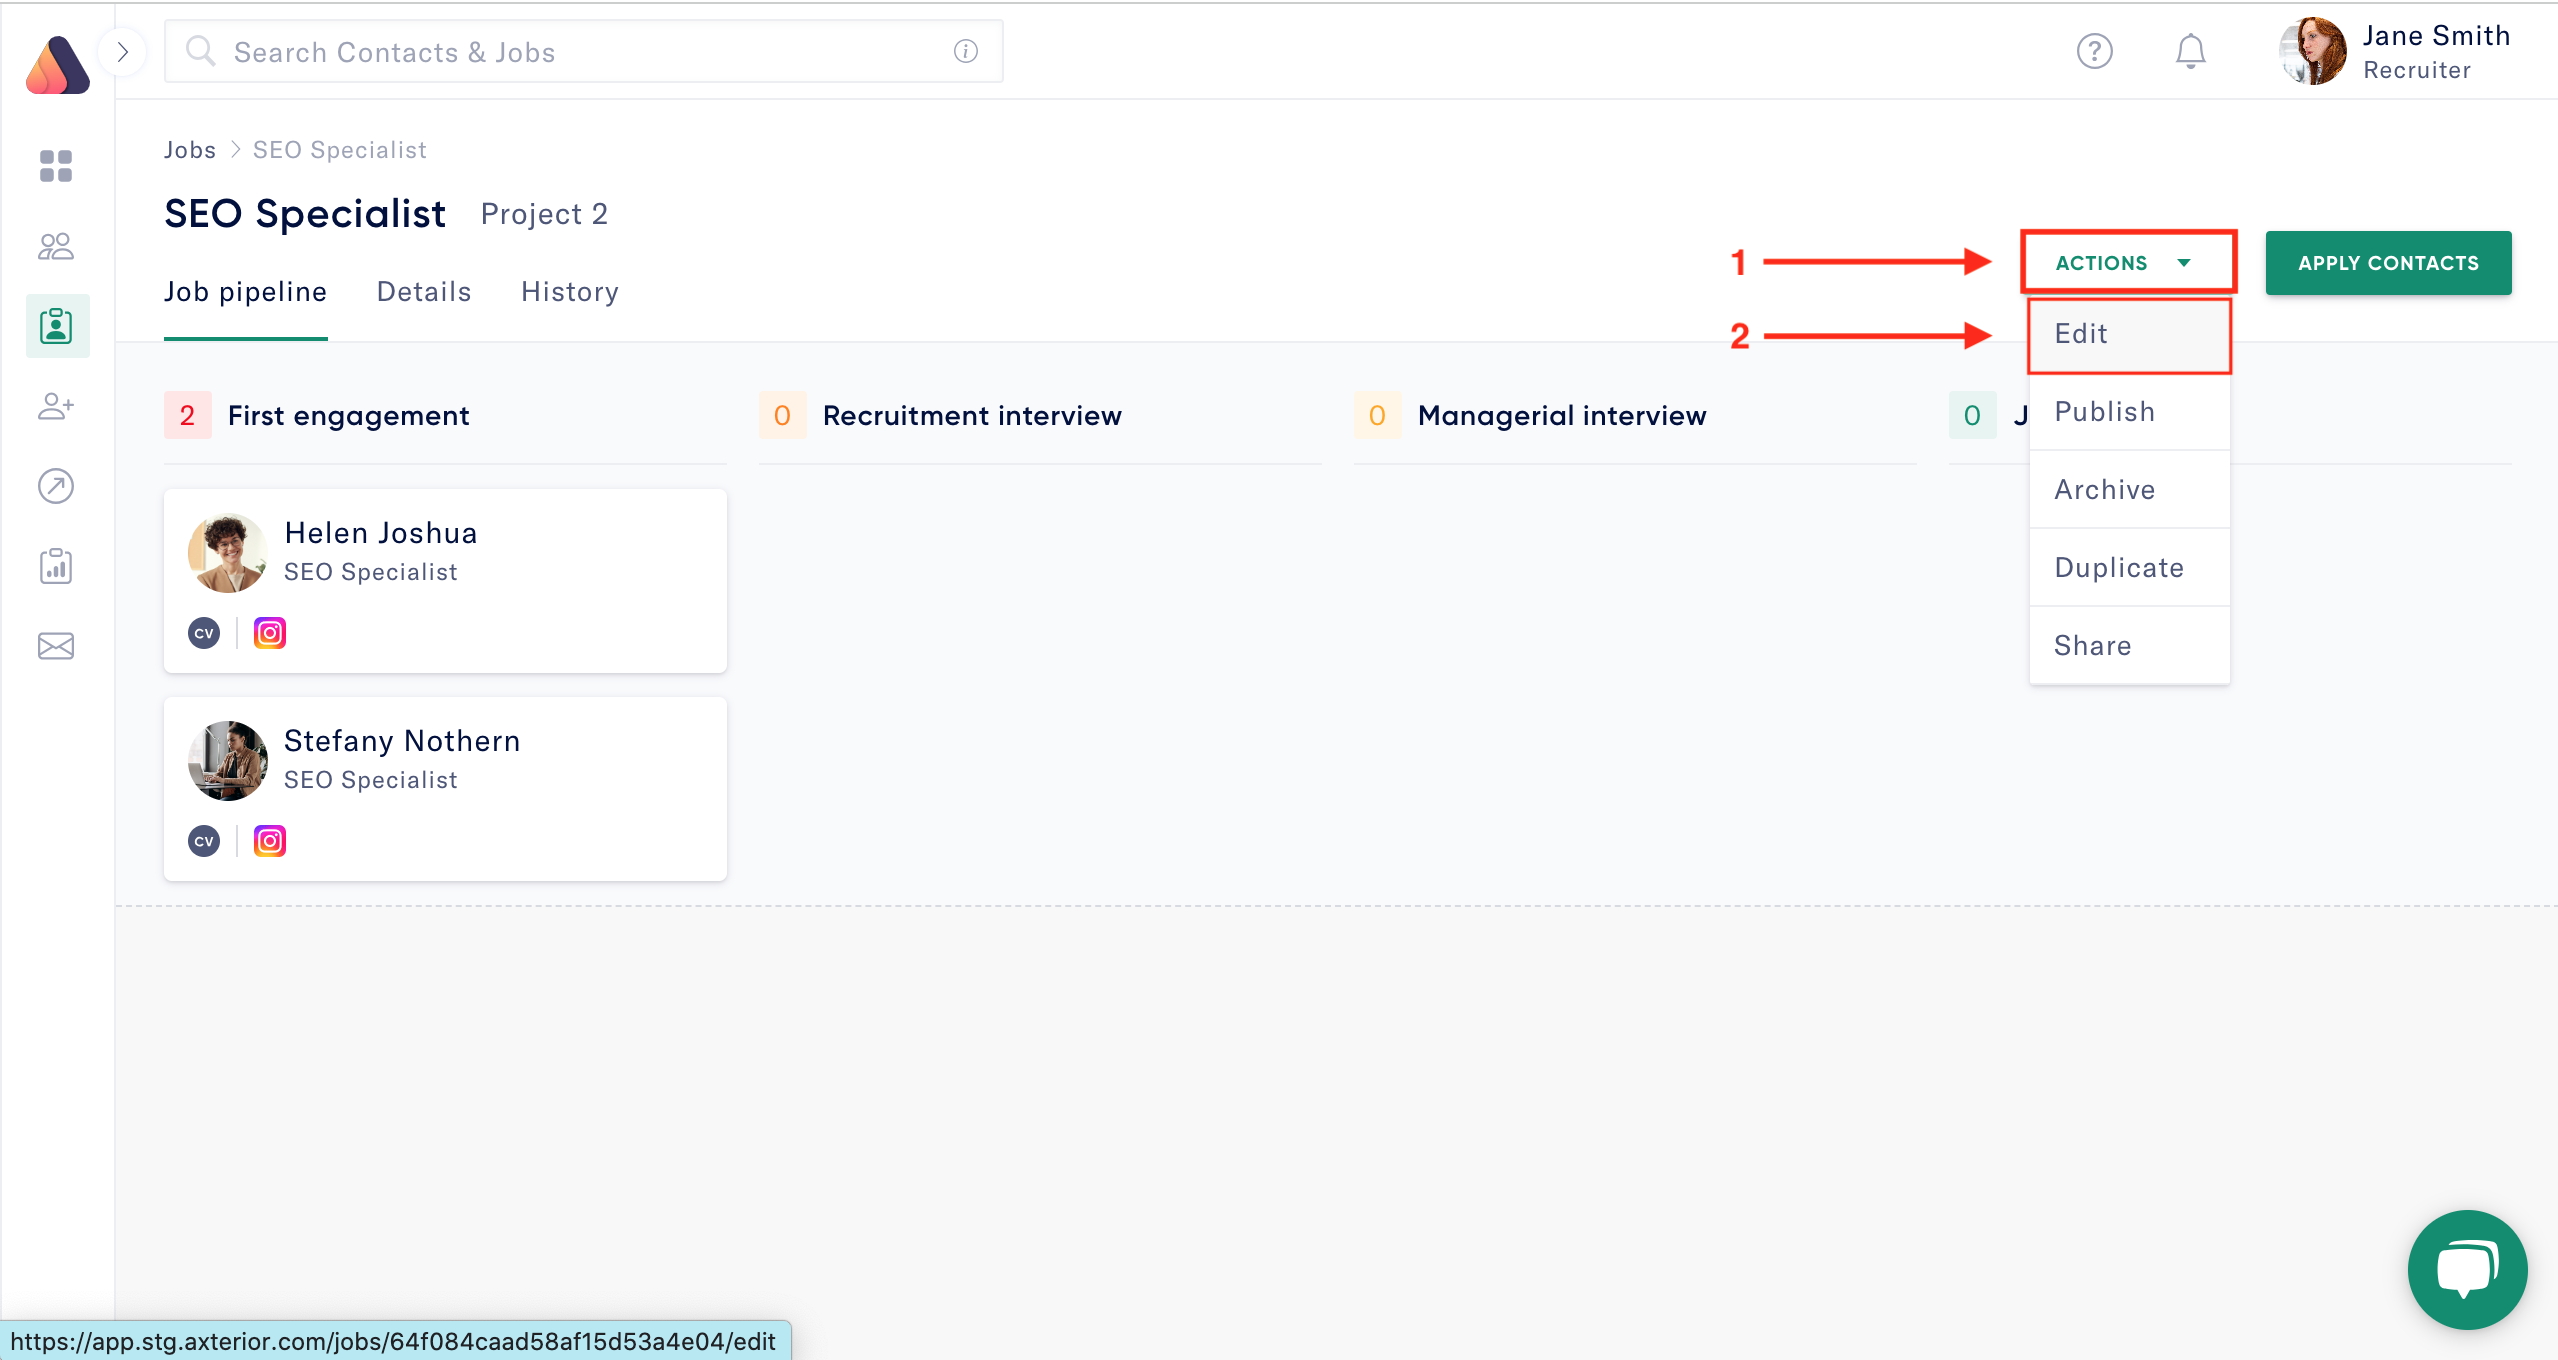Image resolution: width=2558 pixels, height=1360 pixels.
Task: Open the search info tooltip icon
Action: tap(965, 51)
